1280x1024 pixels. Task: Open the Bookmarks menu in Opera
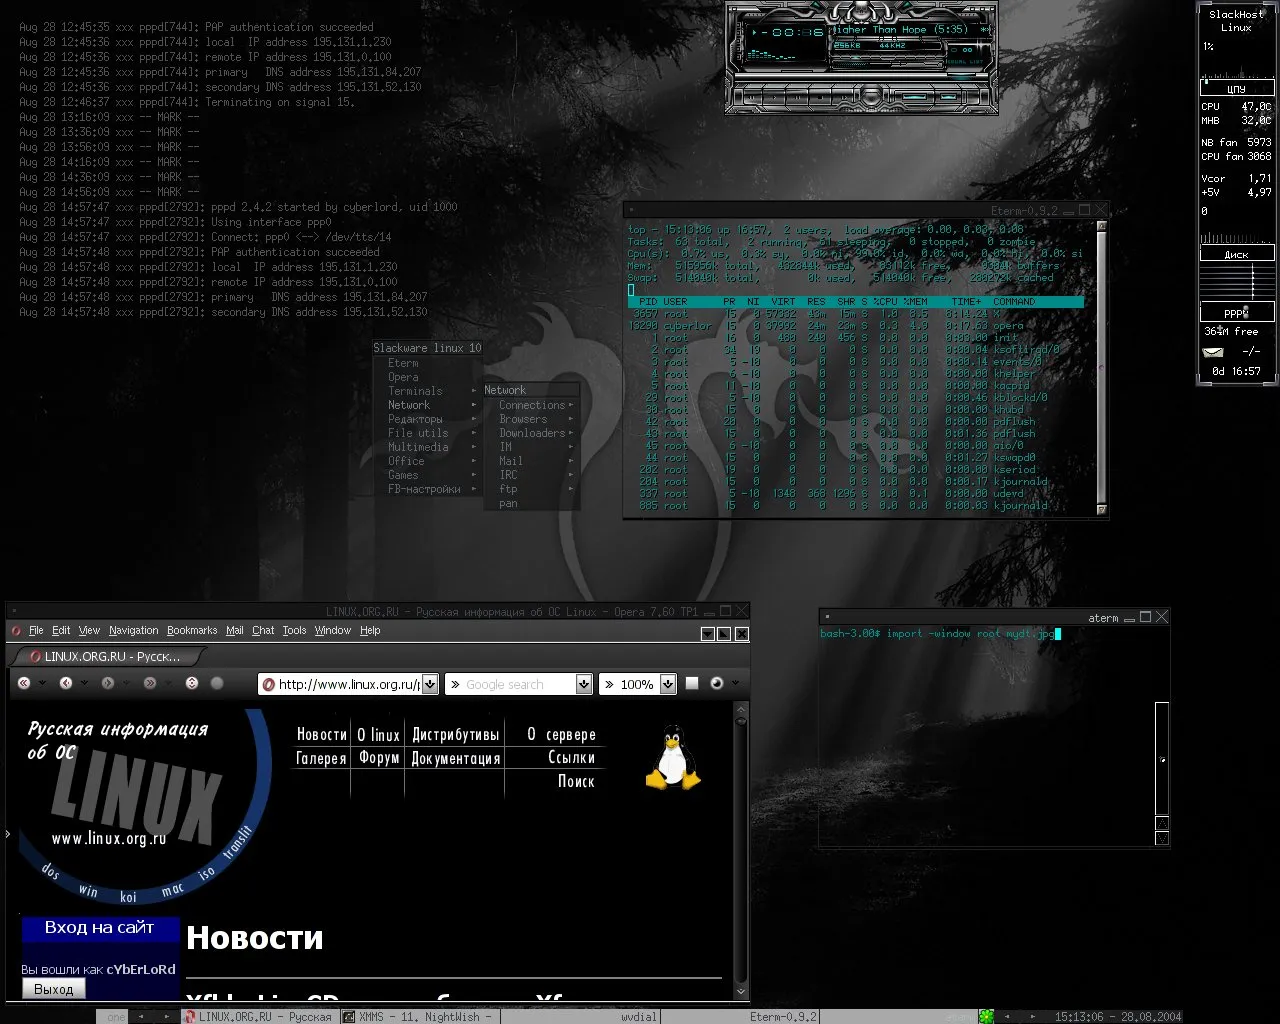coord(192,631)
